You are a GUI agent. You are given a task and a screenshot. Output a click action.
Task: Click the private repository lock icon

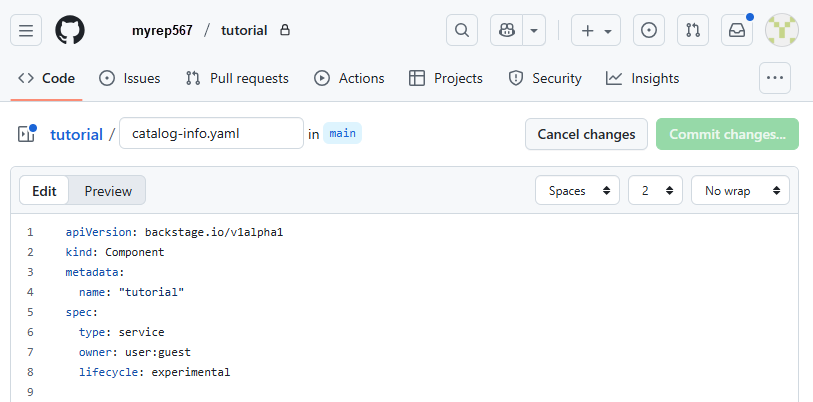tap(285, 30)
